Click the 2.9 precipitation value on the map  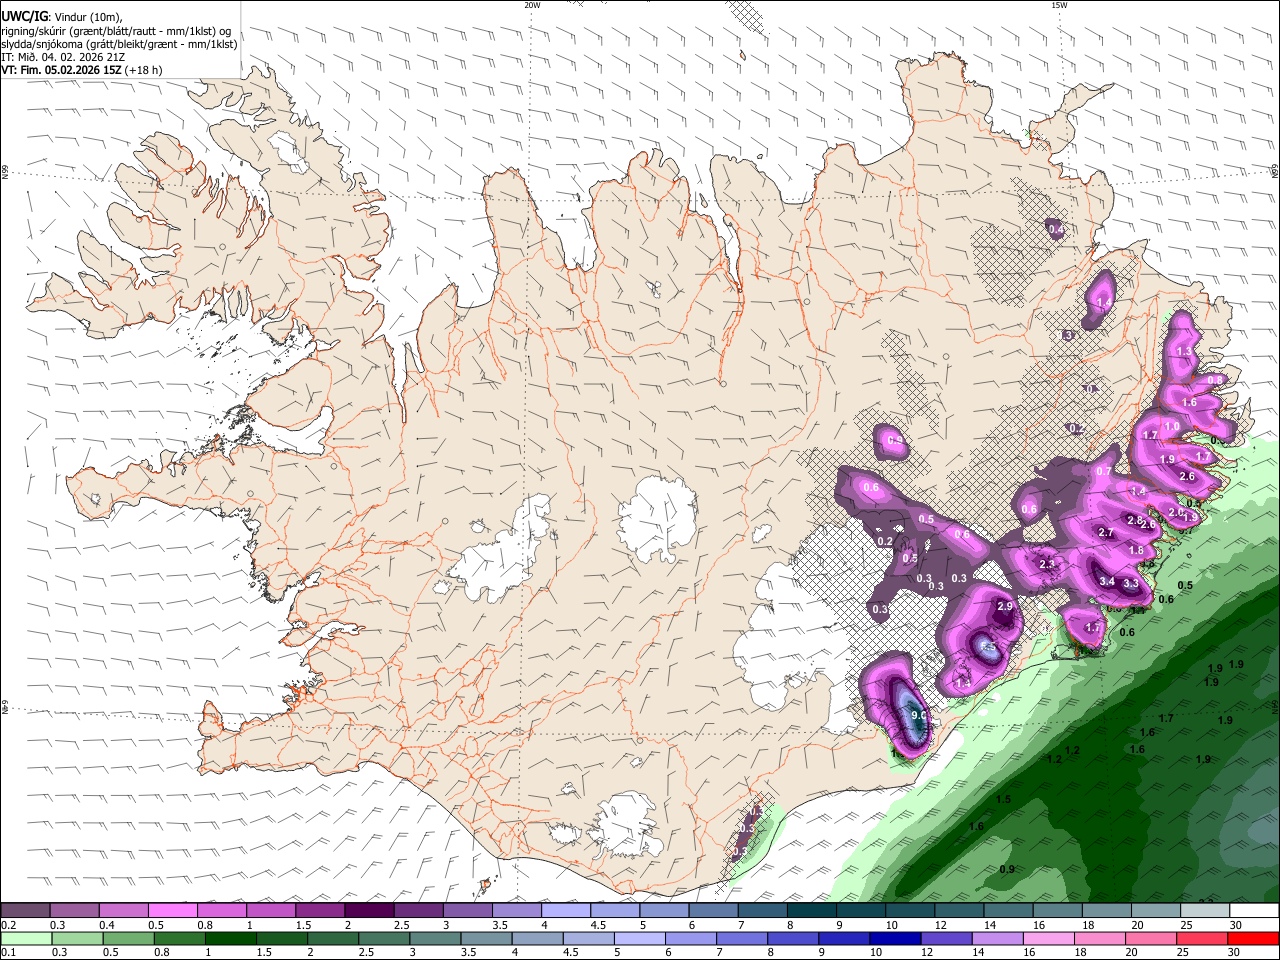coord(1005,606)
